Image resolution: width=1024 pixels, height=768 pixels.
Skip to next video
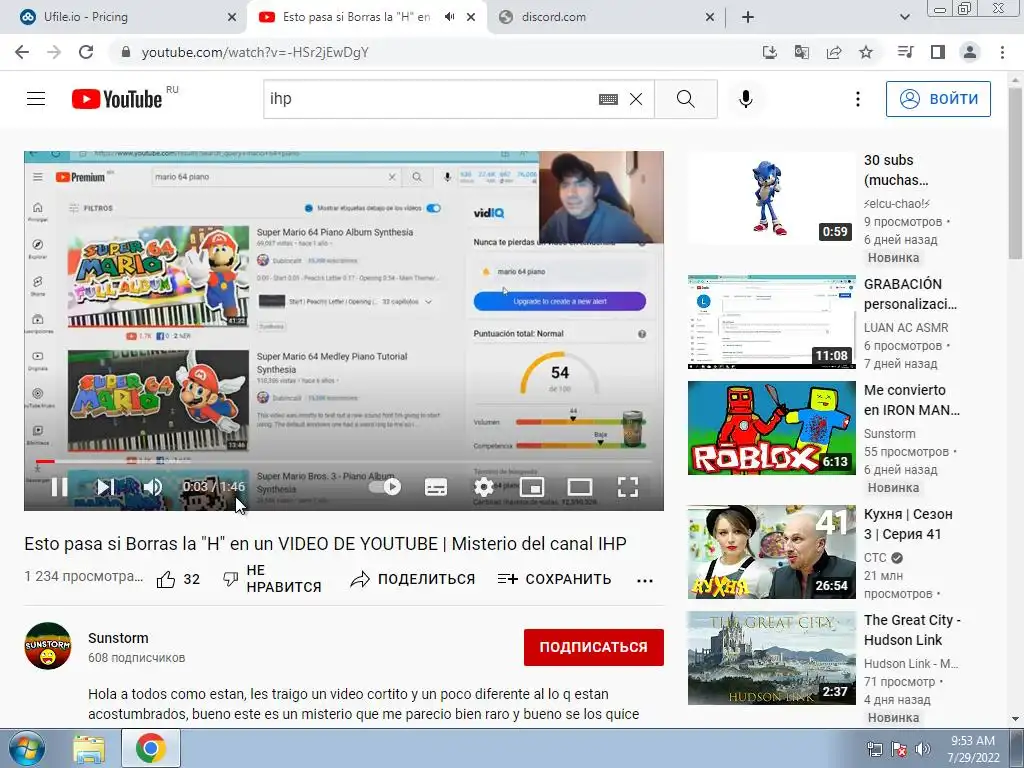105,487
